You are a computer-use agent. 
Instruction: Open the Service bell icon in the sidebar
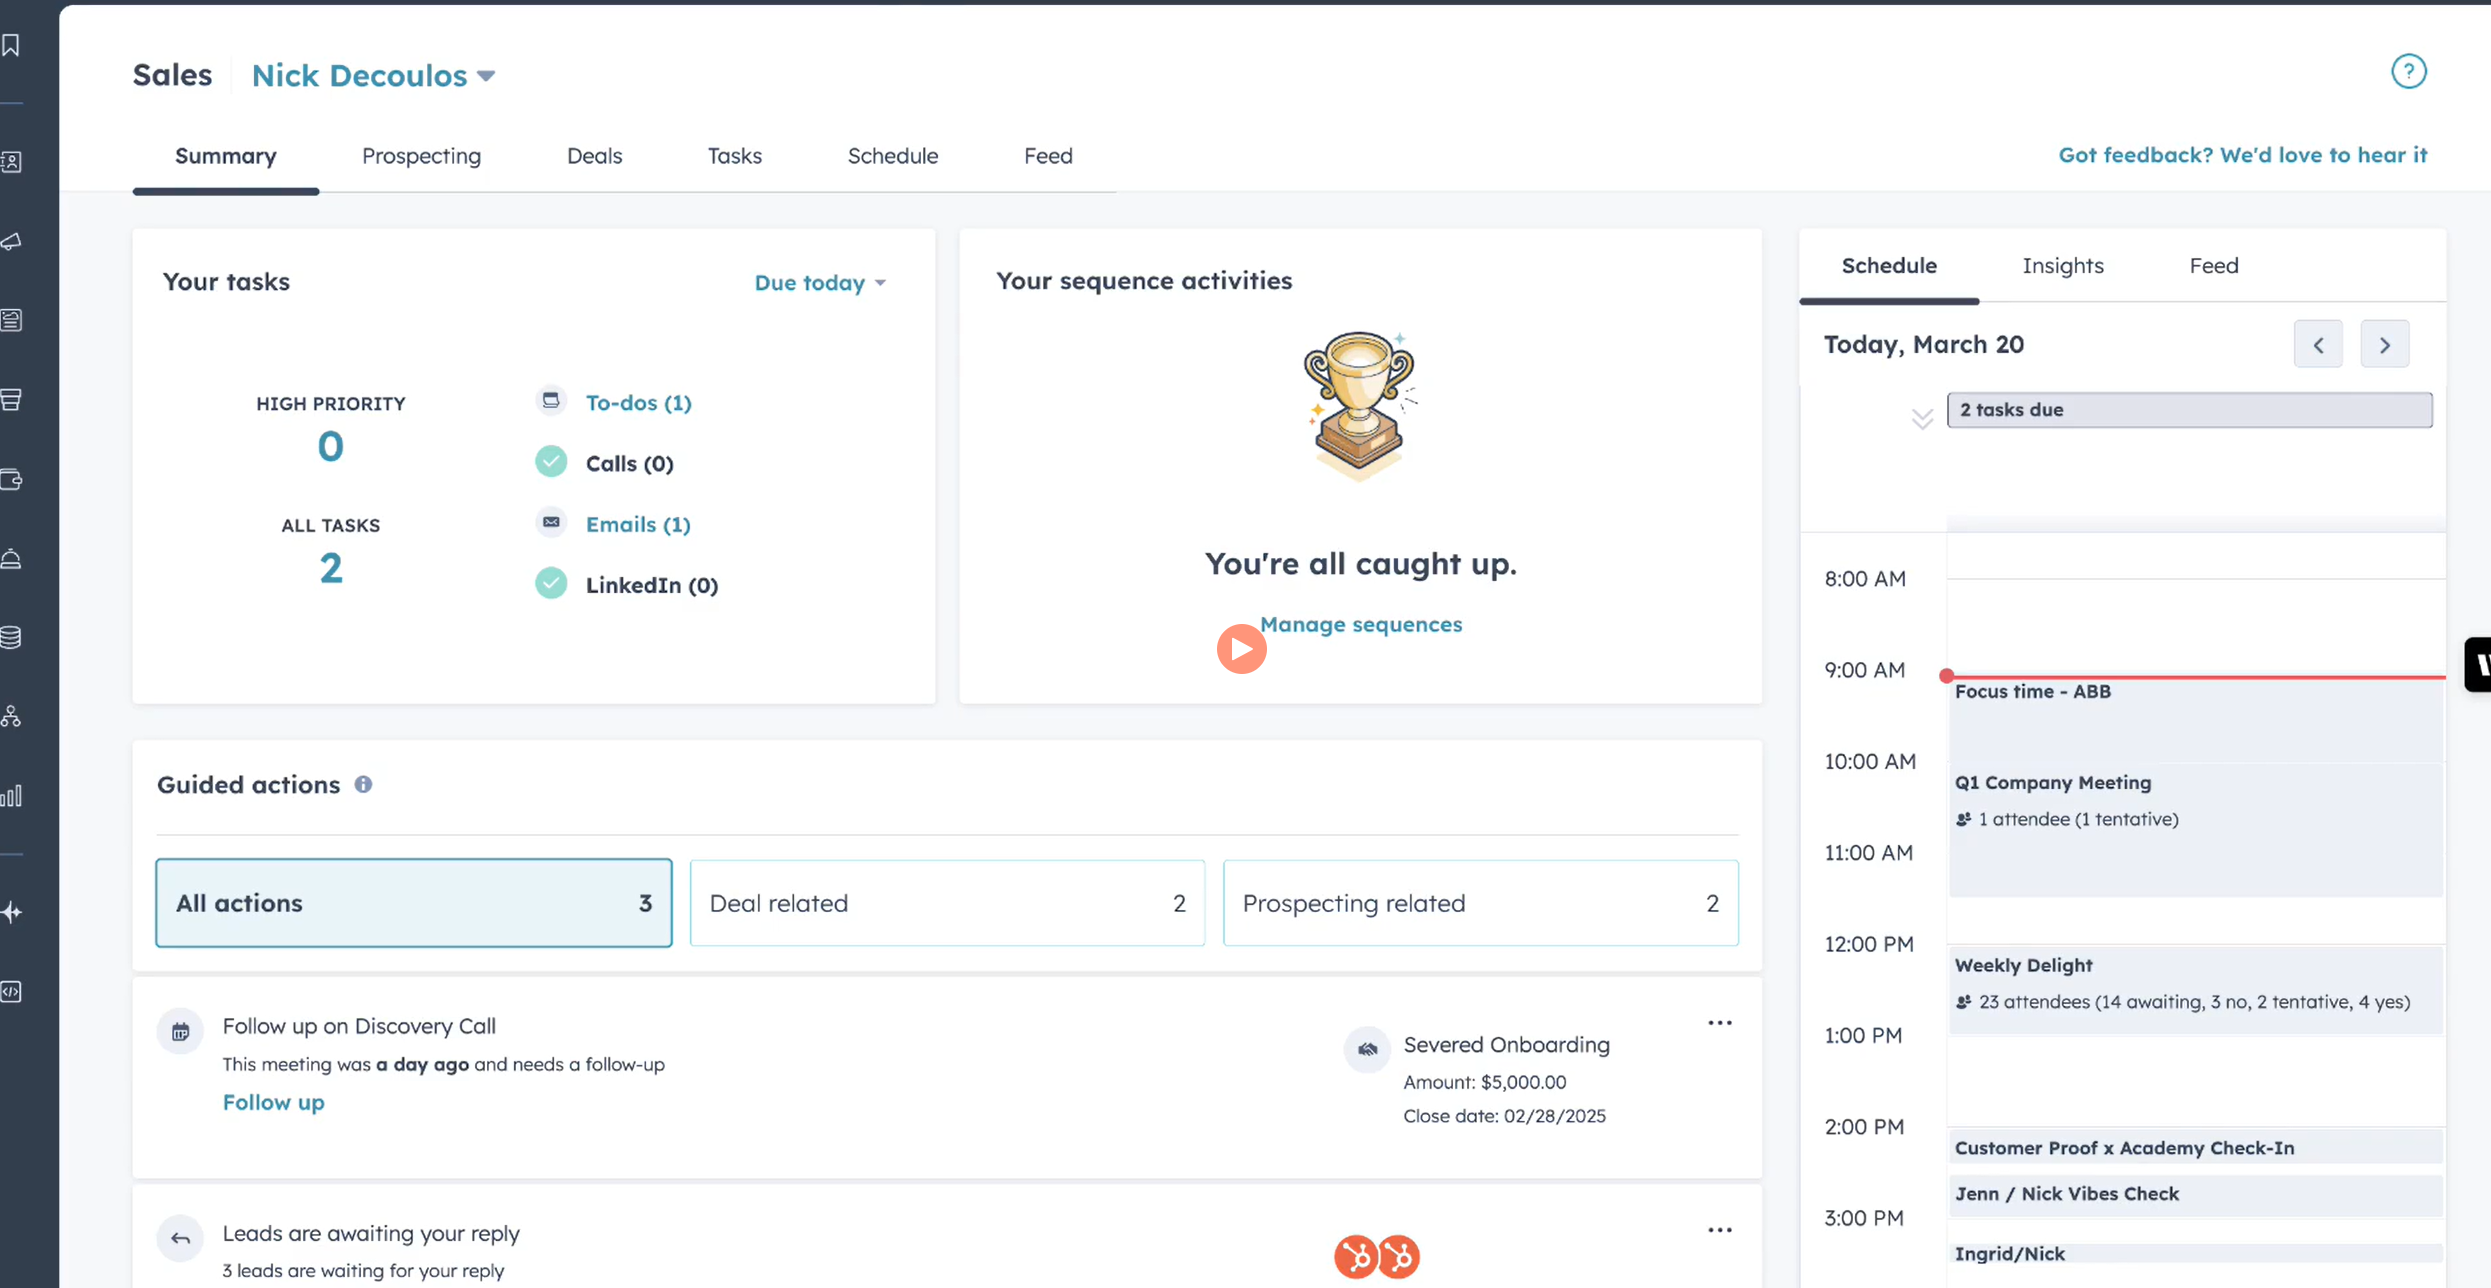pos(11,559)
